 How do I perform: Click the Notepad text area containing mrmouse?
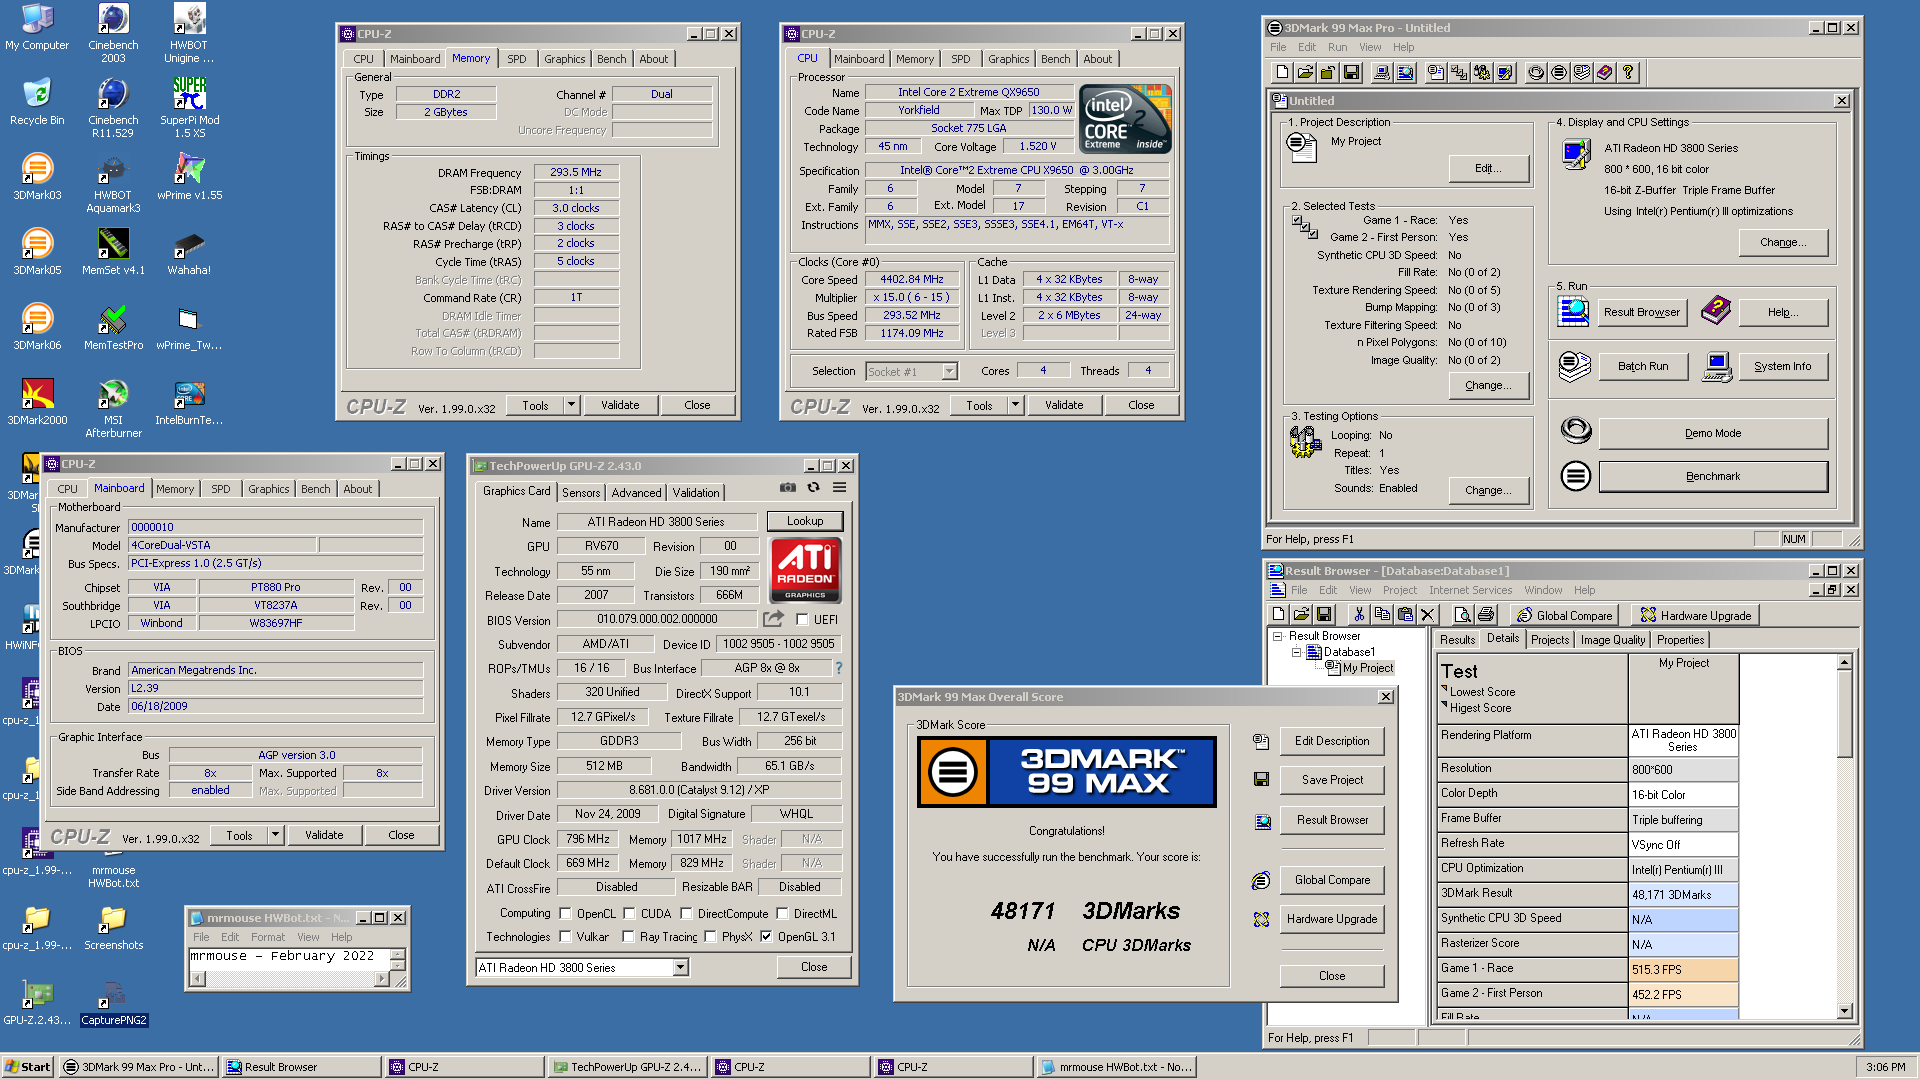point(288,959)
